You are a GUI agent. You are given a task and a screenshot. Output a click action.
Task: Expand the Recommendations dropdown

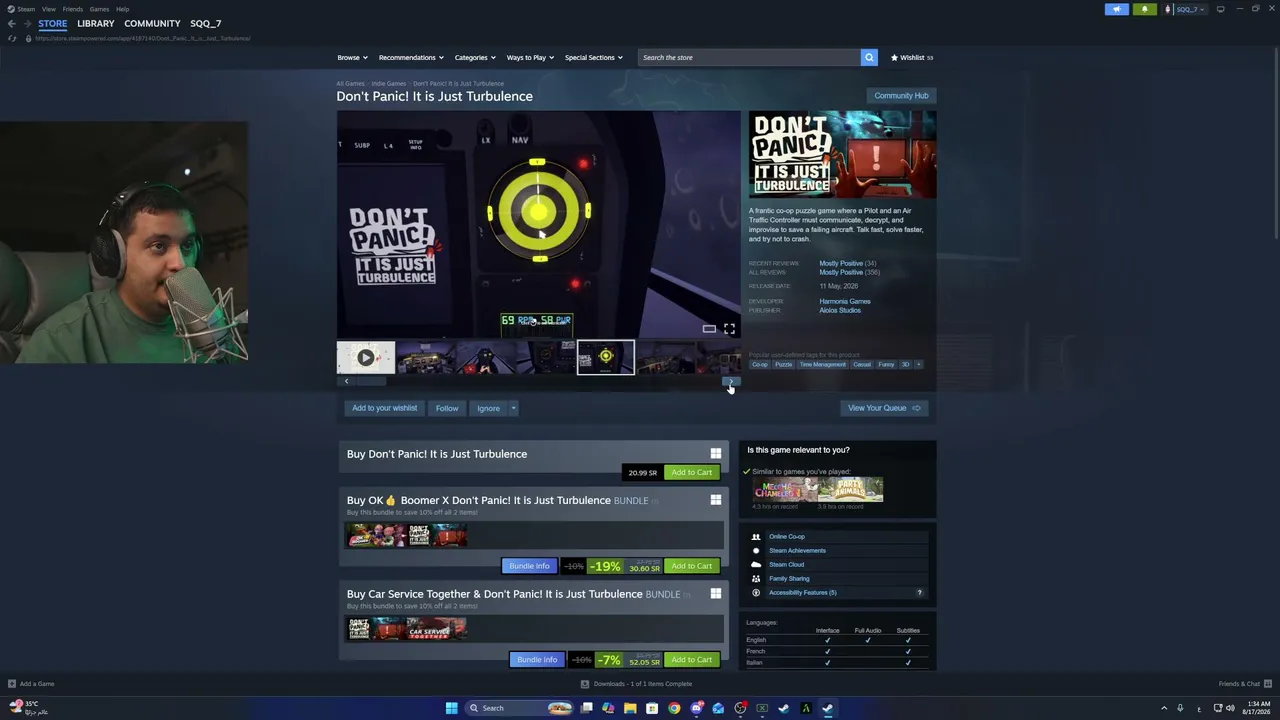[411, 57]
